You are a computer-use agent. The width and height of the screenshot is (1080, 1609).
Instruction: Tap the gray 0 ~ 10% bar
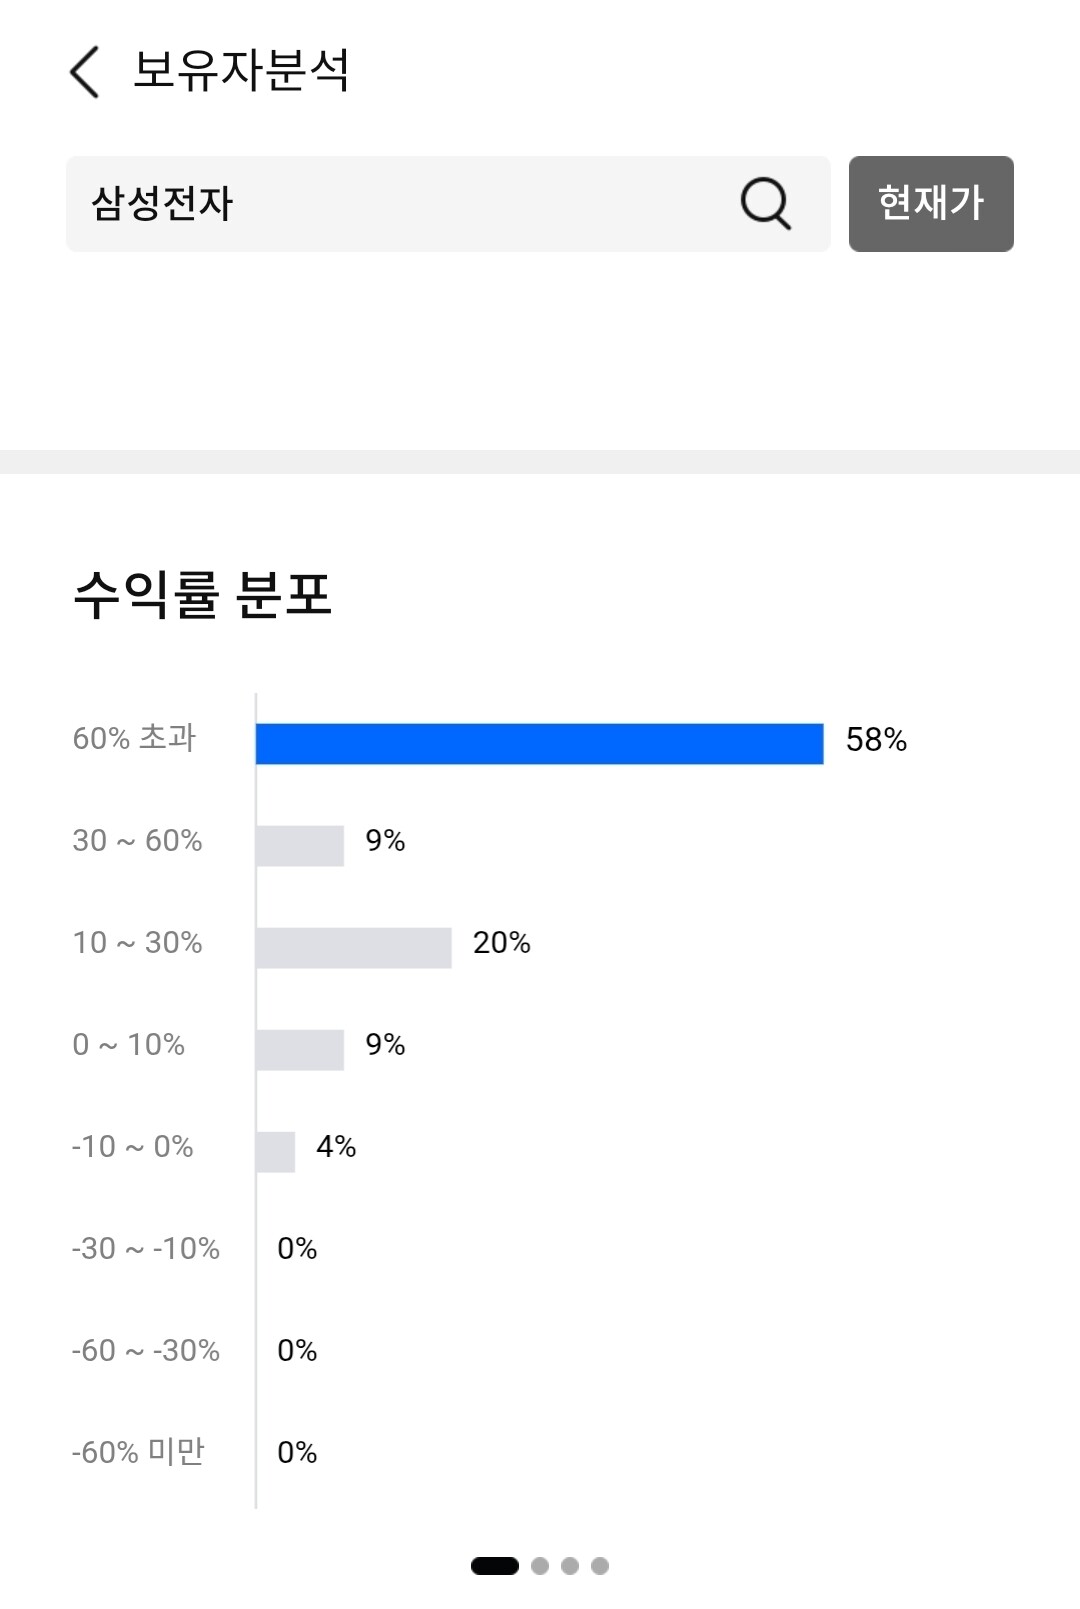(x=300, y=1050)
